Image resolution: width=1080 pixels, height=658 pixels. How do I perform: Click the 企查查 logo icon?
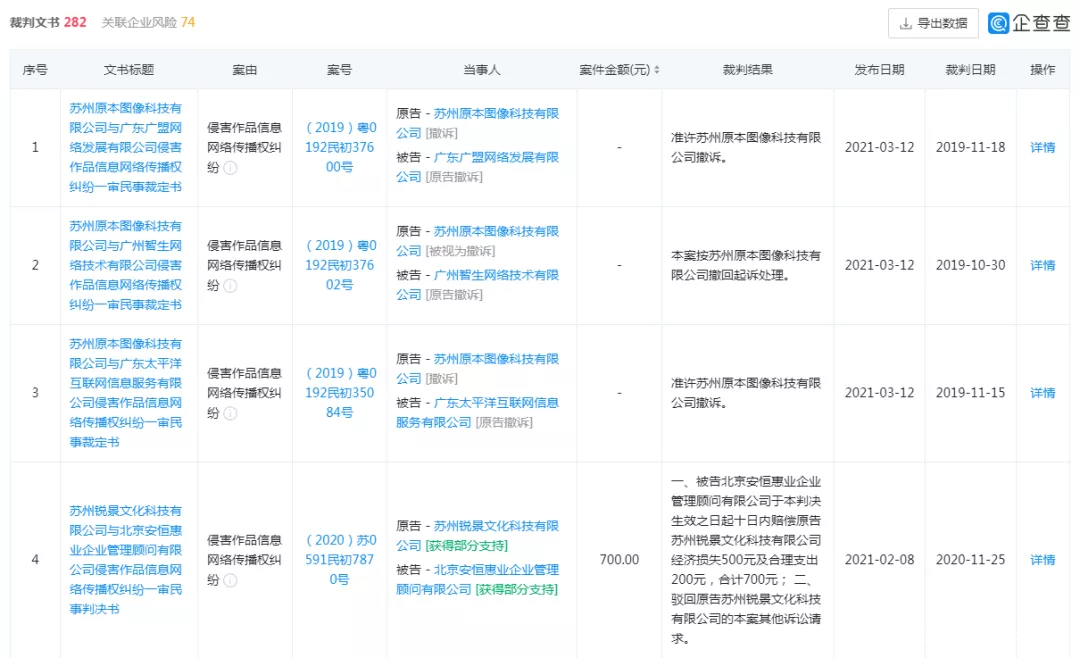[x=998, y=23]
